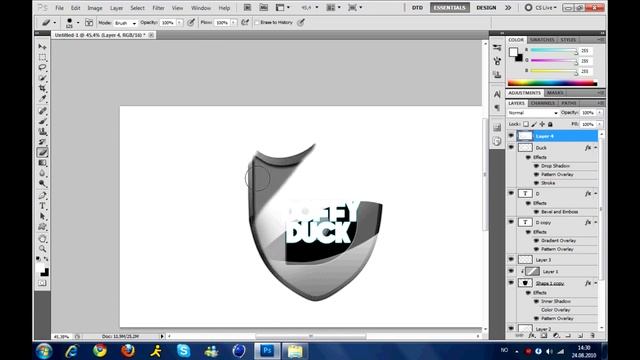The image size is (640, 360).
Task: Select the Move tool
Action: [x=42, y=47]
